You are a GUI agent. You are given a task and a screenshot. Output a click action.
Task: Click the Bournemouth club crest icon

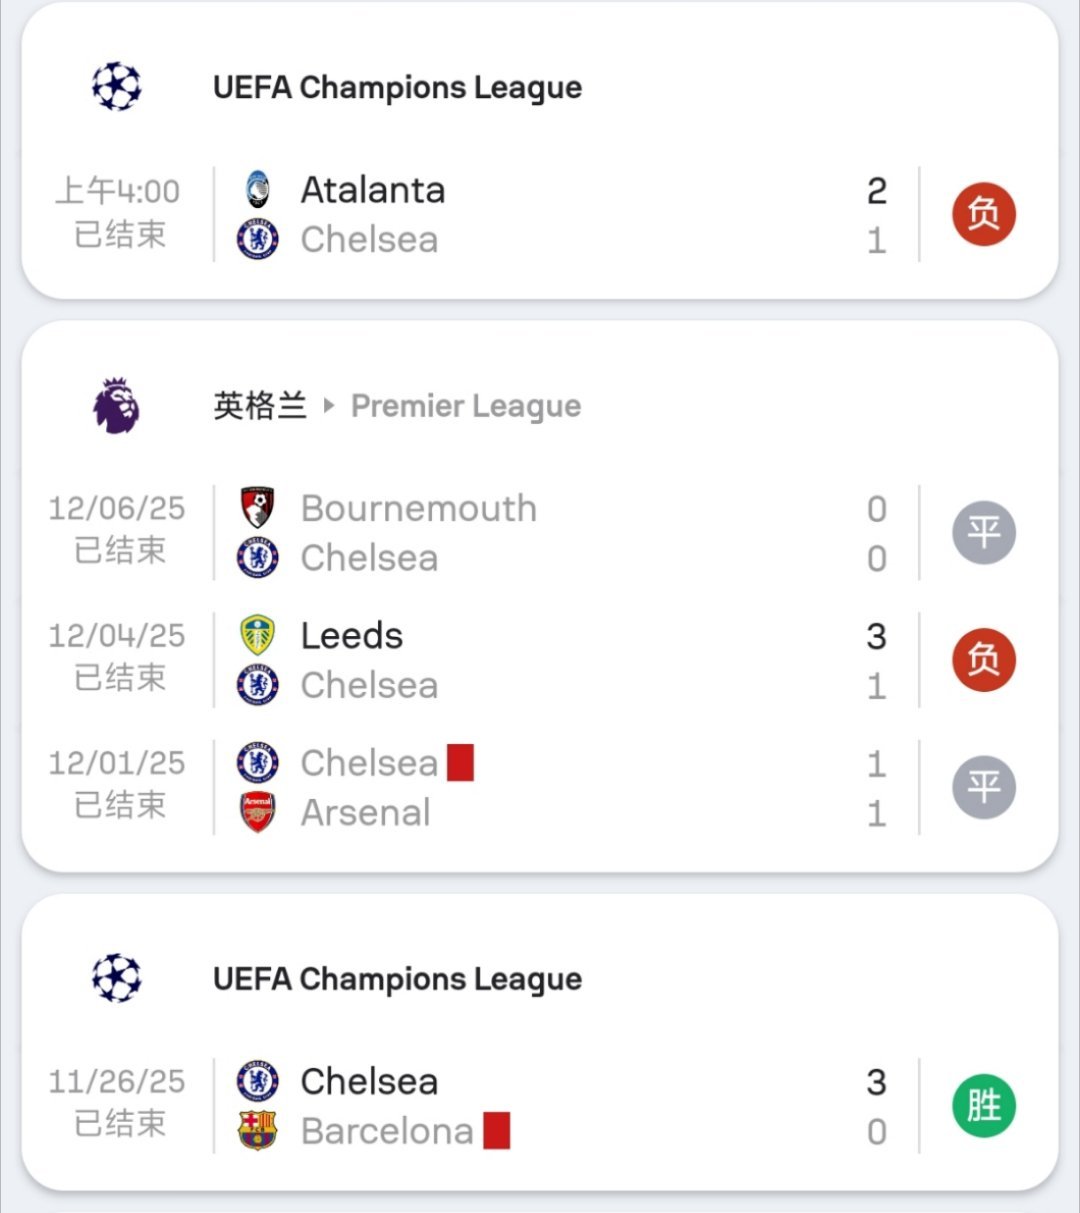(257, 508)
